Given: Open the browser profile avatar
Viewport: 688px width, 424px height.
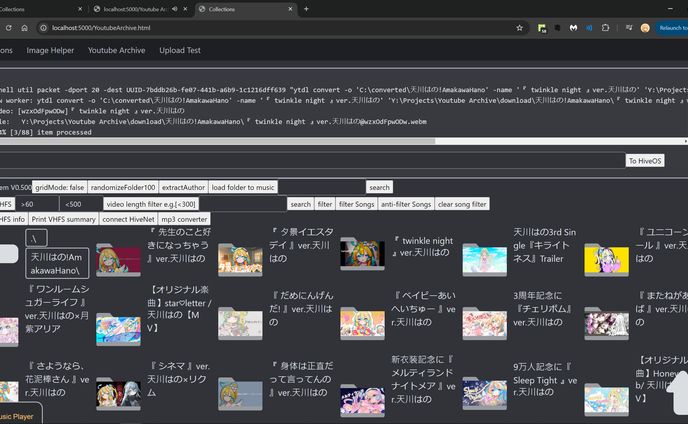Looking at the screenshot, I should click(x=645, y=28).
